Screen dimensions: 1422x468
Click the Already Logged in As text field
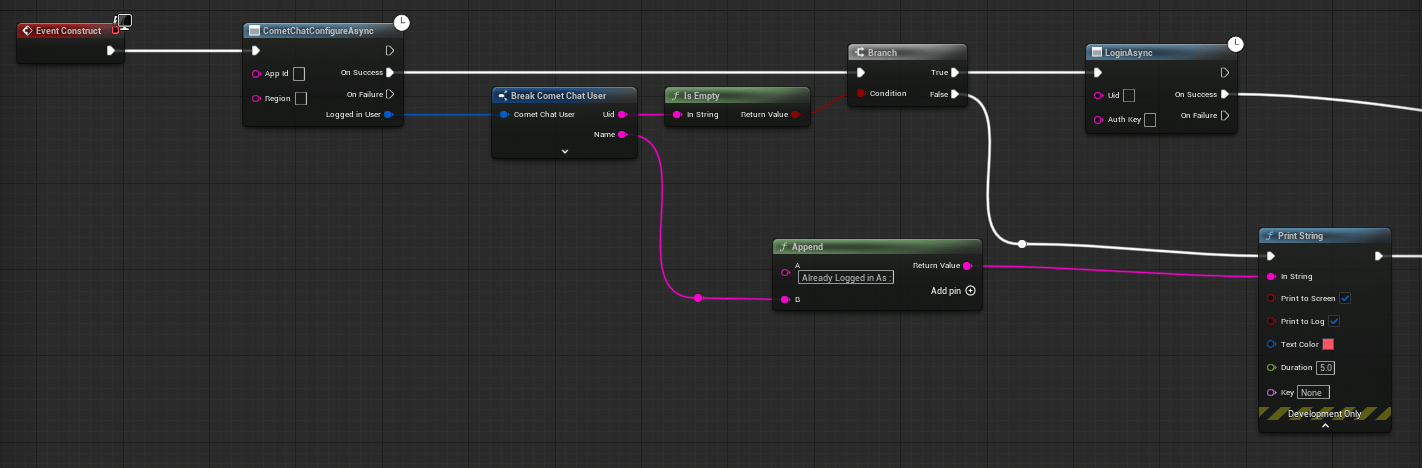pyautogui.click(x=844, y=277)
